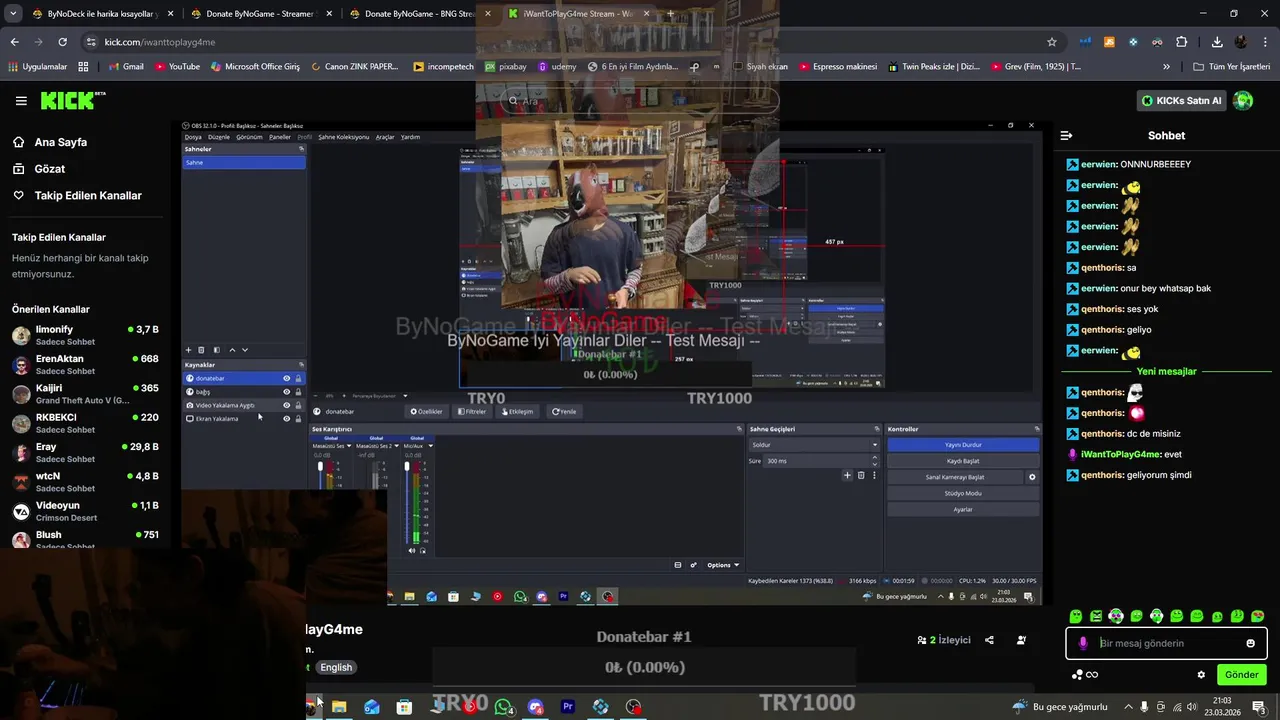The image size is (1280, 720).
Task: Bookmark this page with the star icon
Action: point(1052,42)
